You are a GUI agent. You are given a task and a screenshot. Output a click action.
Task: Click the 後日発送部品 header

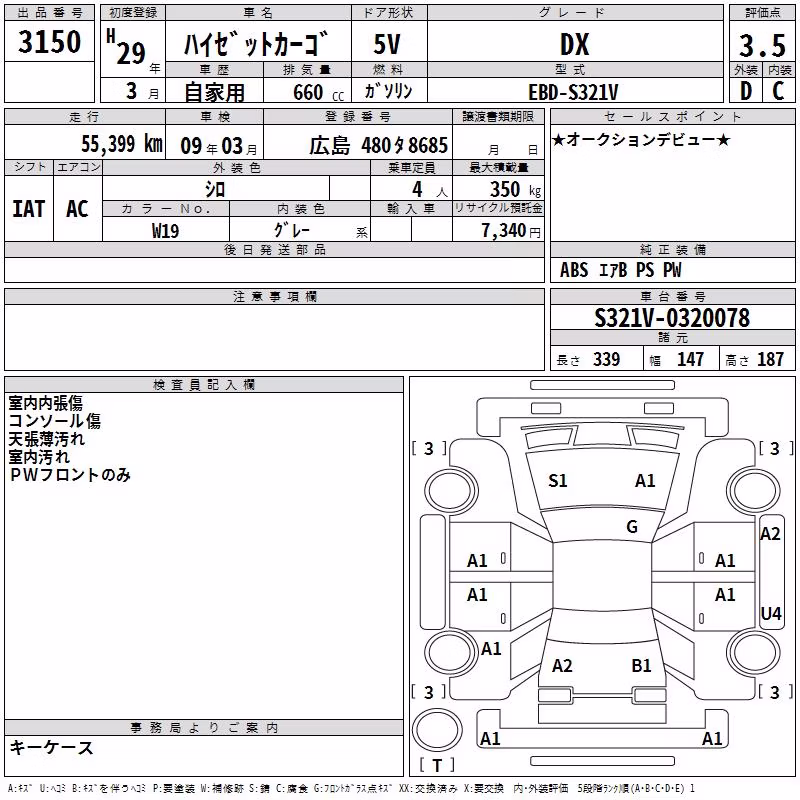(x=274, y=249)
